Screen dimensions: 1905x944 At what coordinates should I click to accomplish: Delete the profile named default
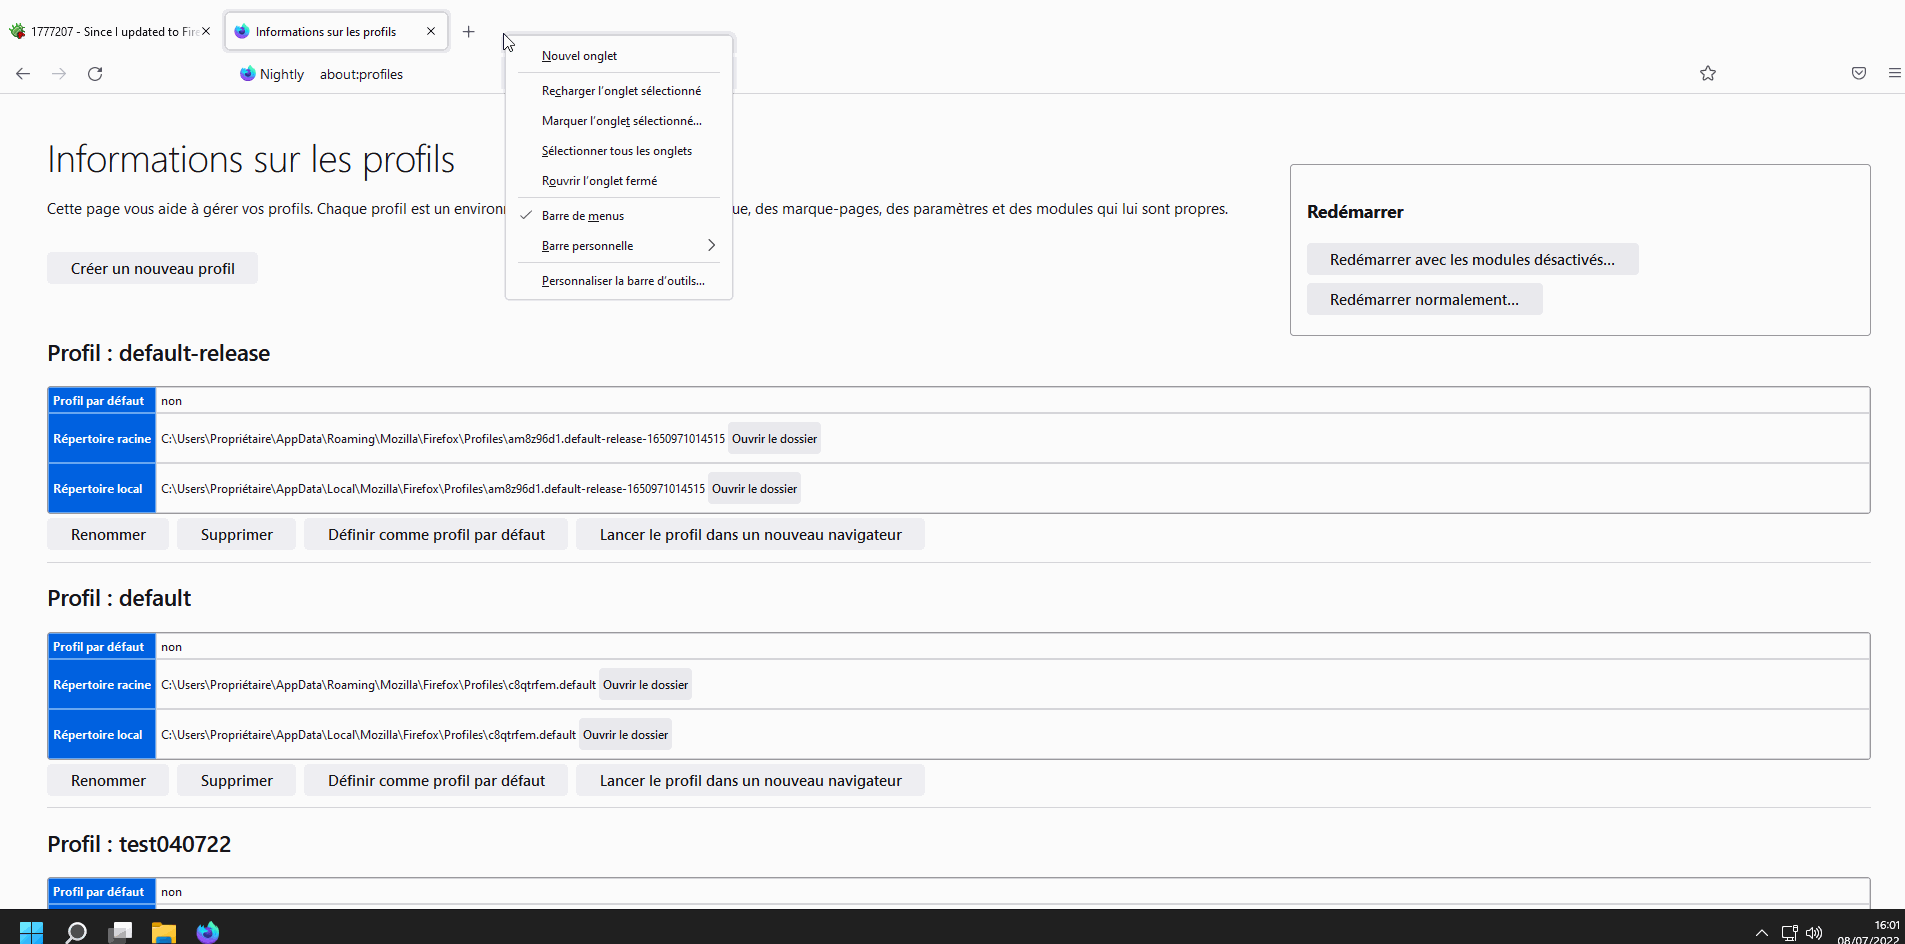click(236, 780)
